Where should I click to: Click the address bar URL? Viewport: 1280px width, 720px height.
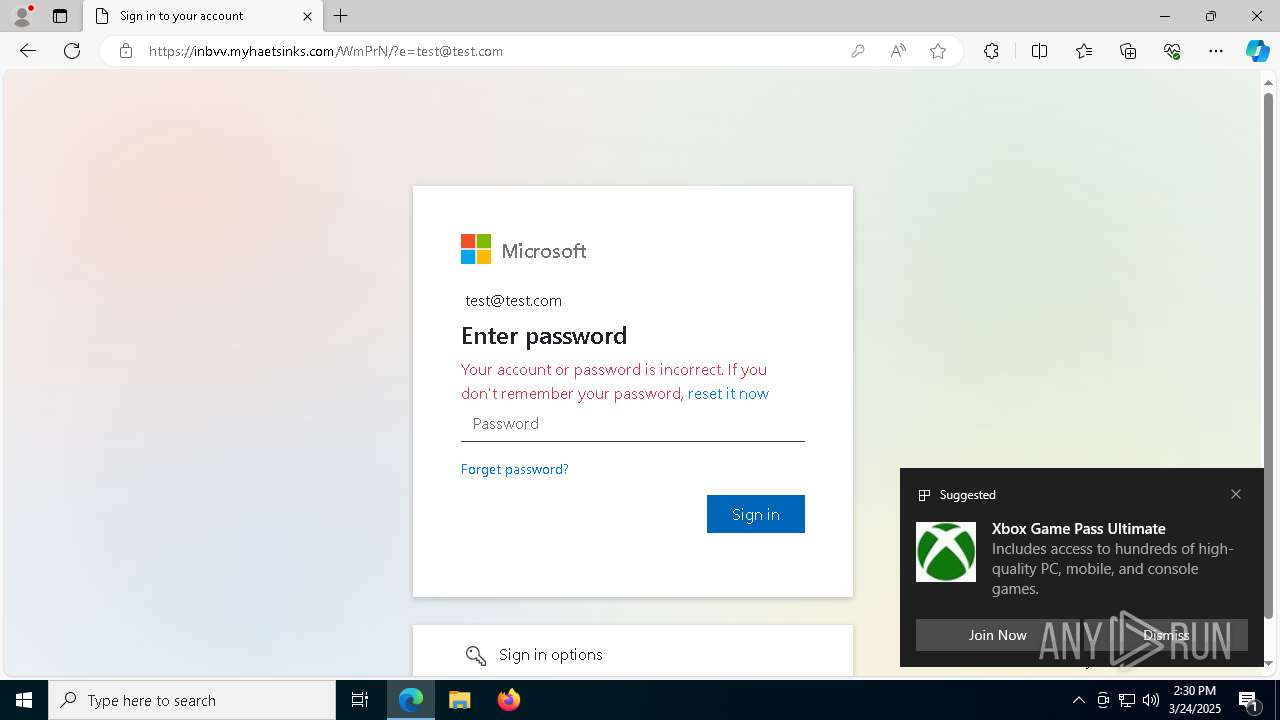(326, 51)
